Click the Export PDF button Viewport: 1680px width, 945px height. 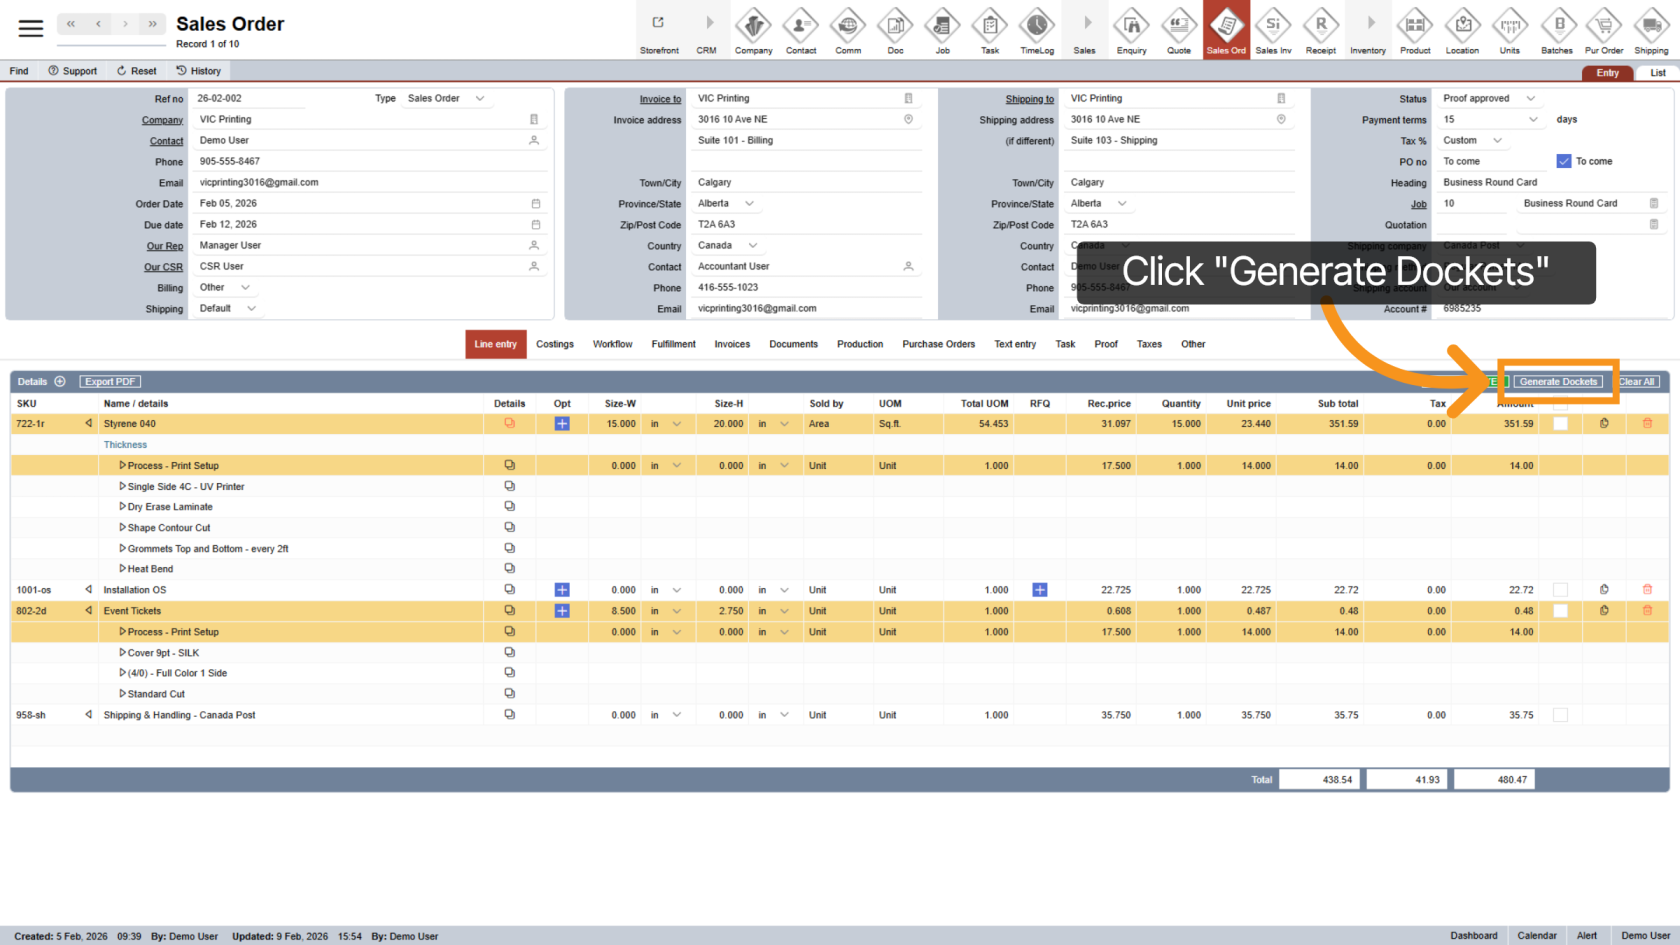point(110,382)
